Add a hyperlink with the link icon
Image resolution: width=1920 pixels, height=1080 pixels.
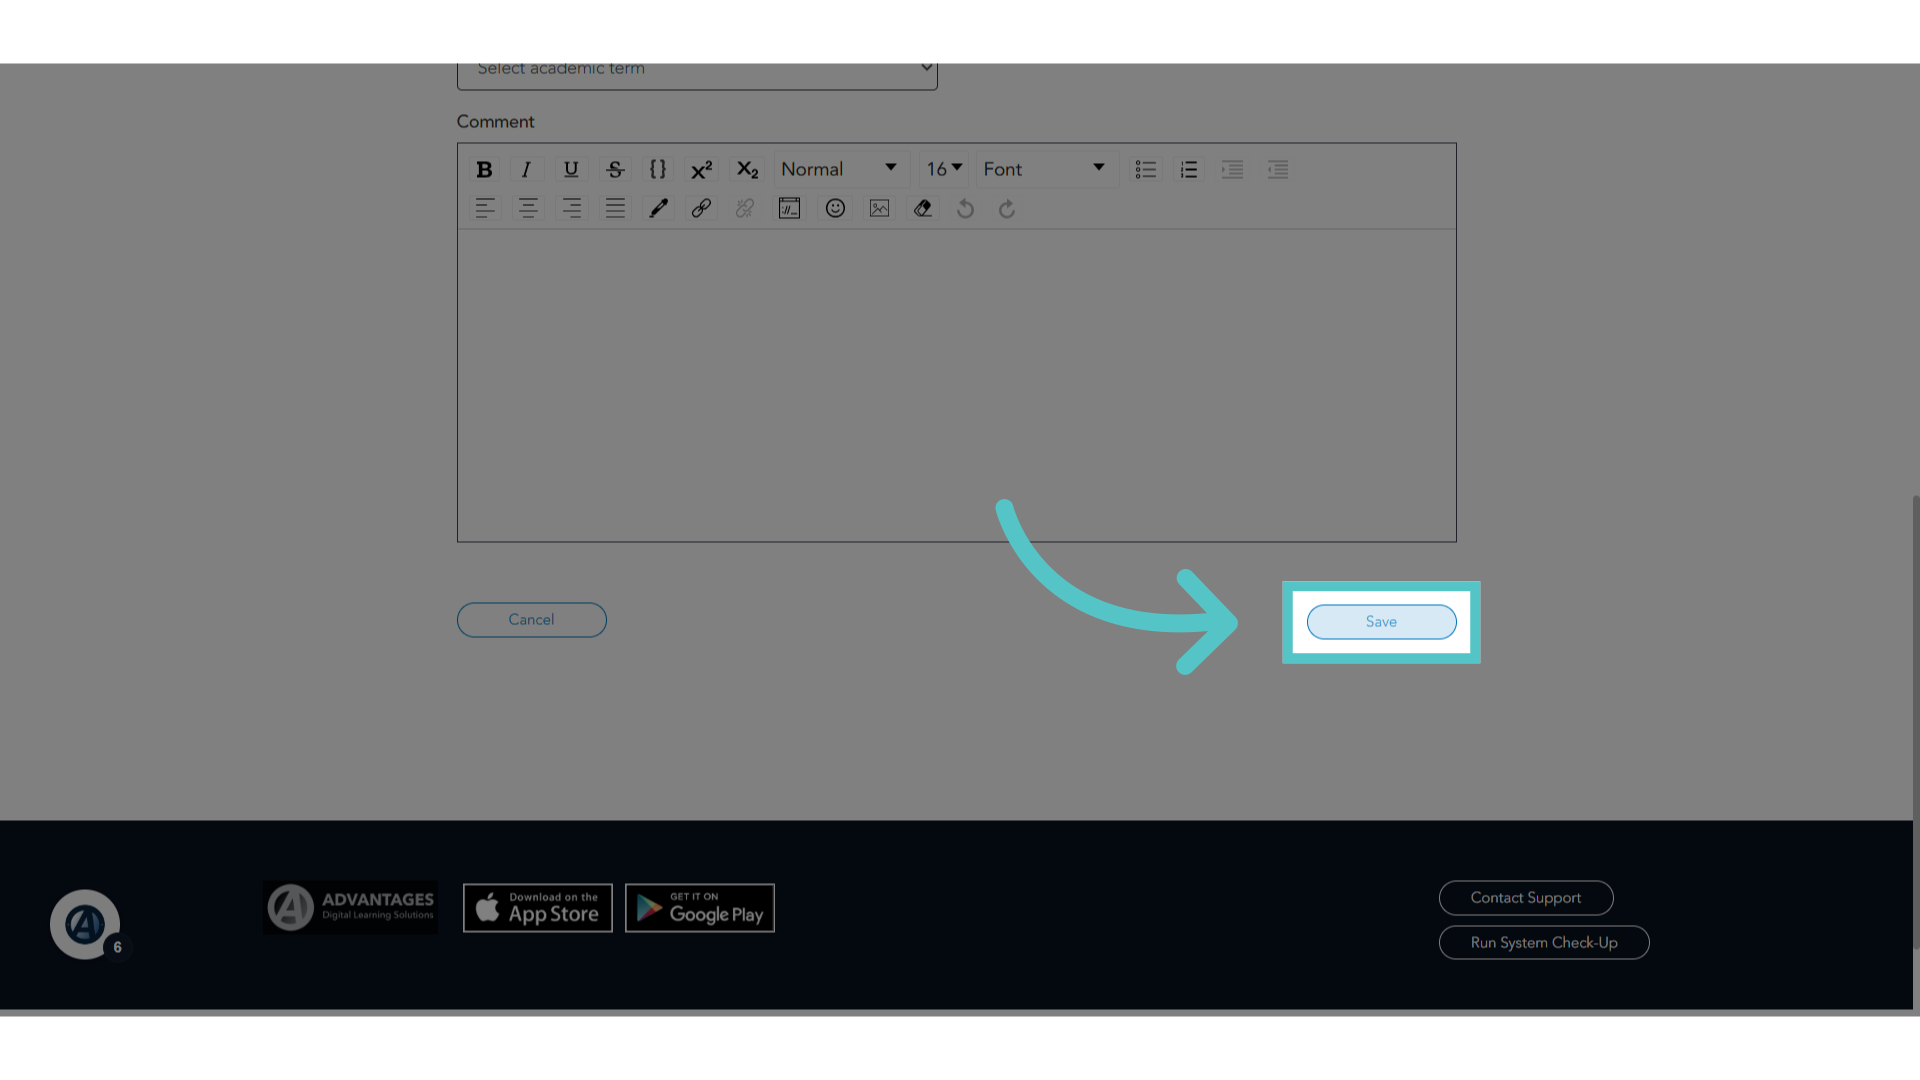(x=701, y=208)
